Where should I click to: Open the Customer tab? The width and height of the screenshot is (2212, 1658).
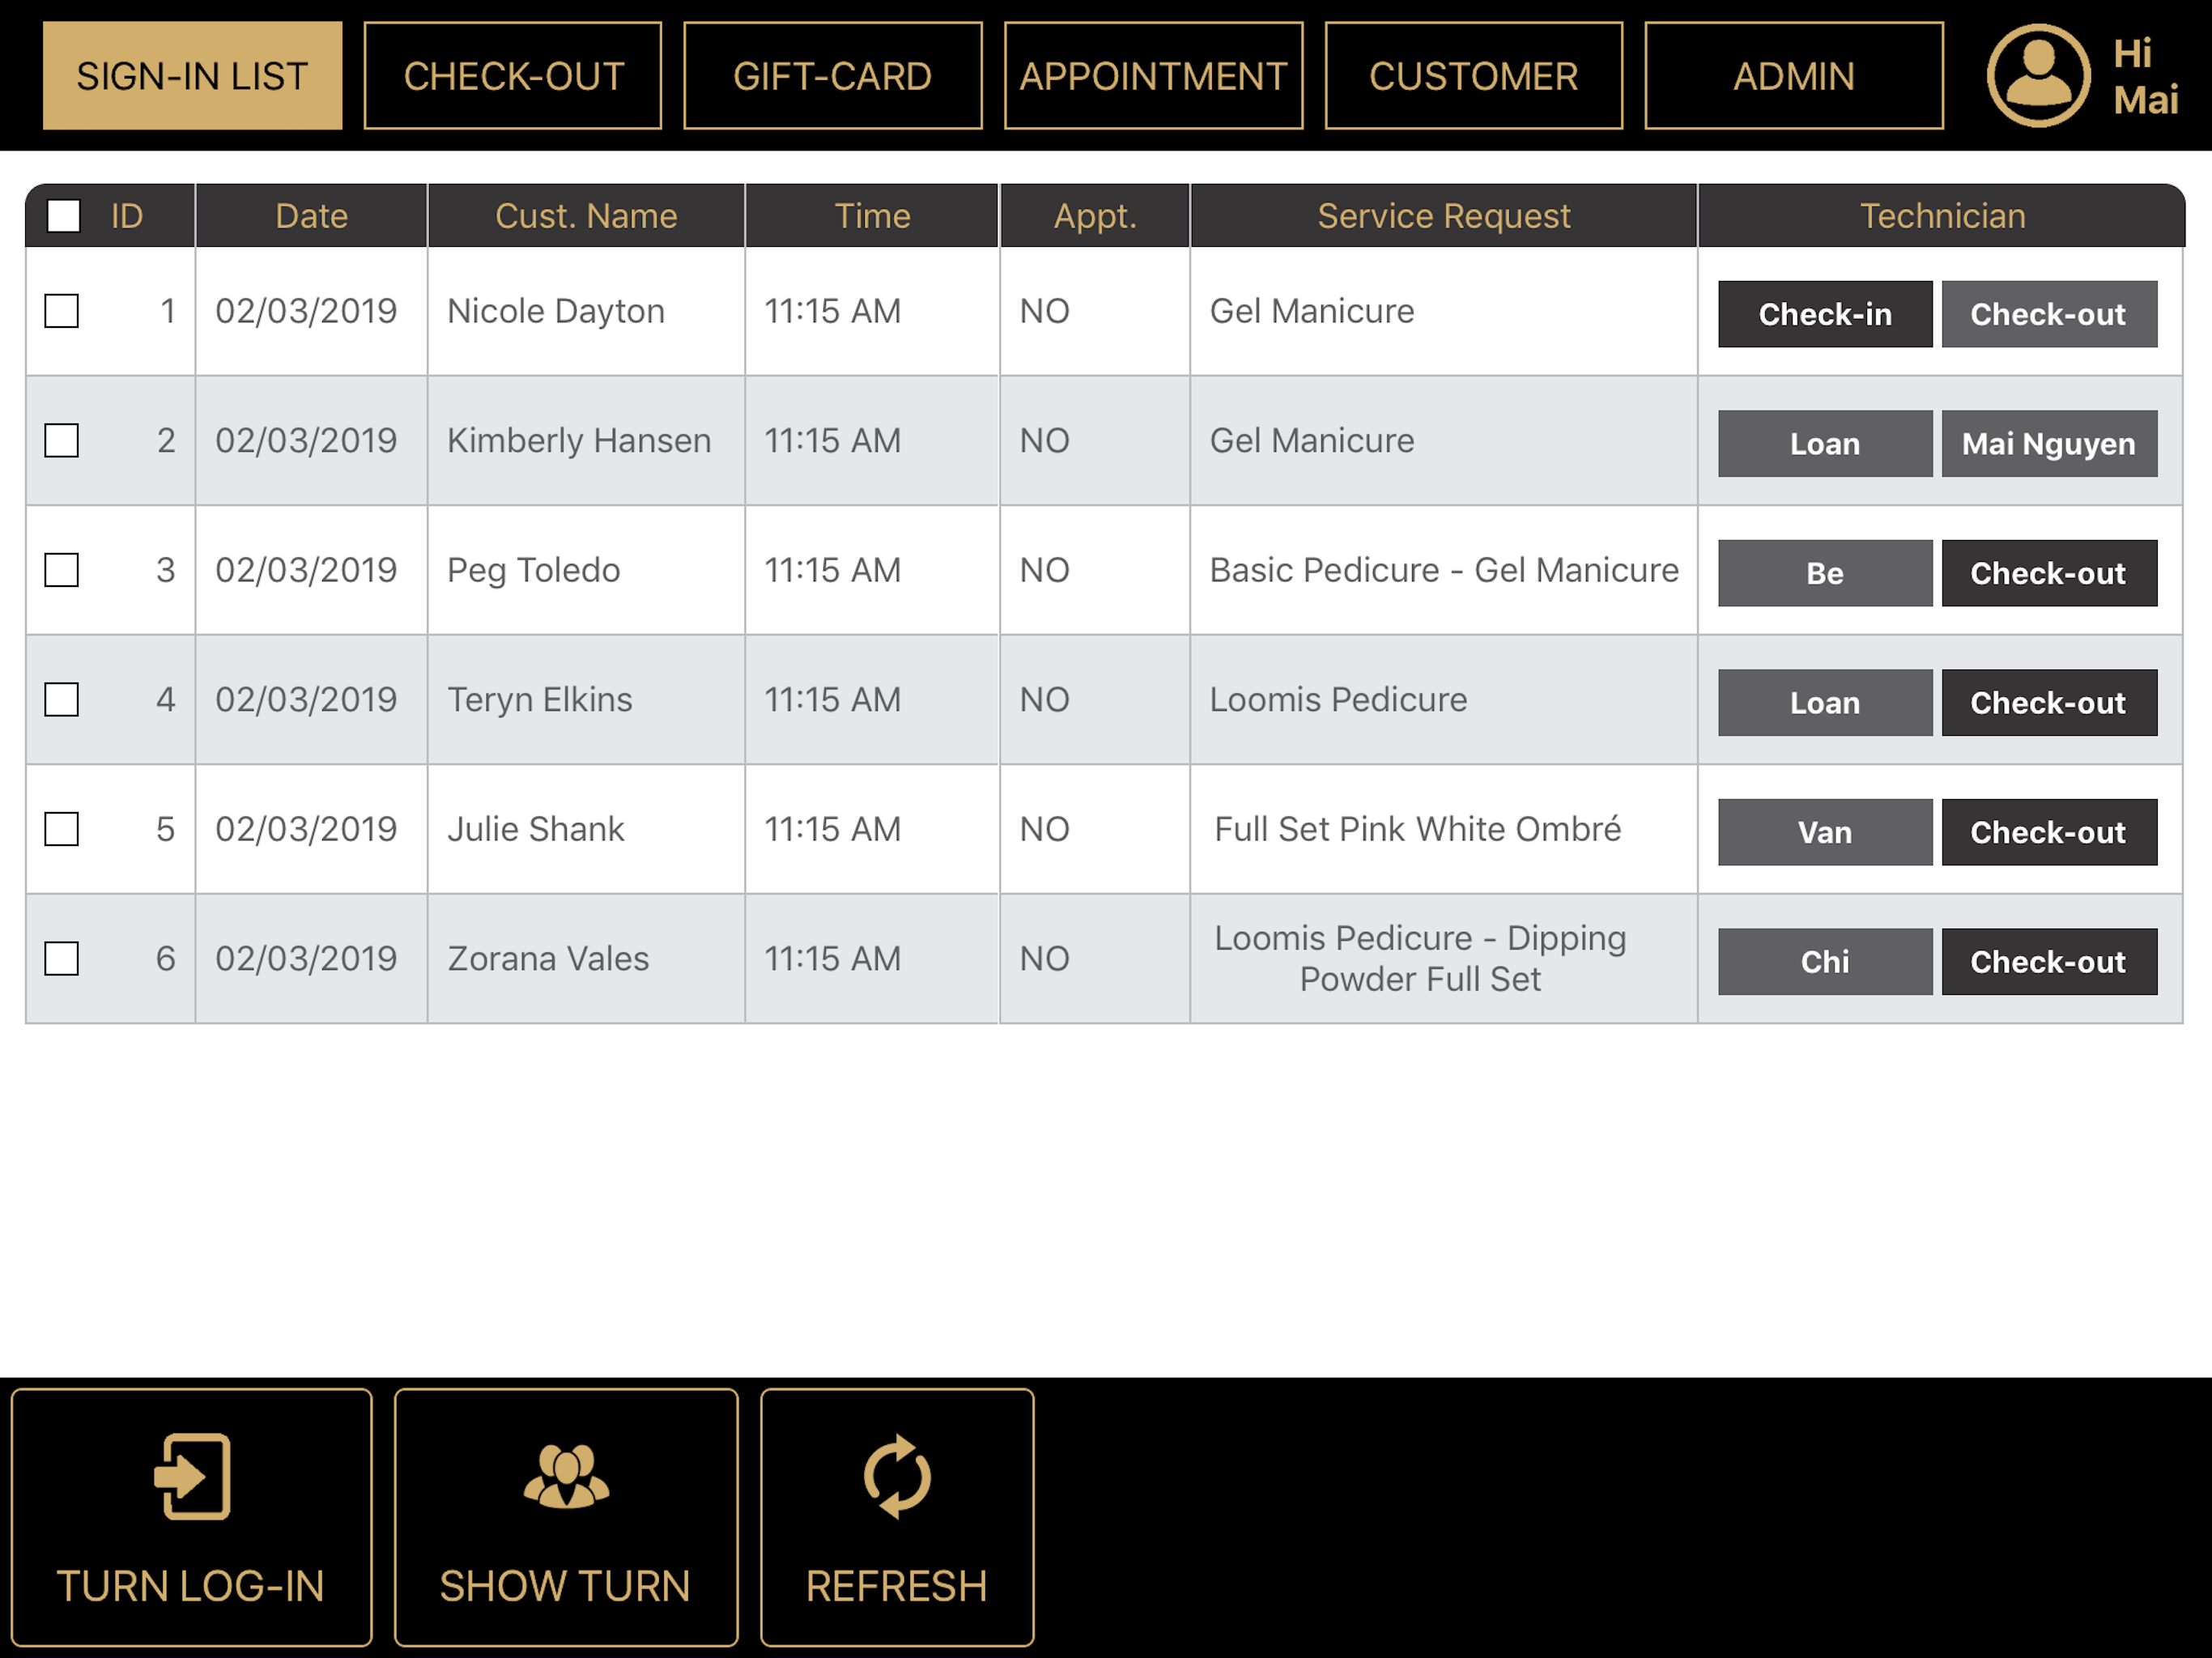(x=1474, y=76)
